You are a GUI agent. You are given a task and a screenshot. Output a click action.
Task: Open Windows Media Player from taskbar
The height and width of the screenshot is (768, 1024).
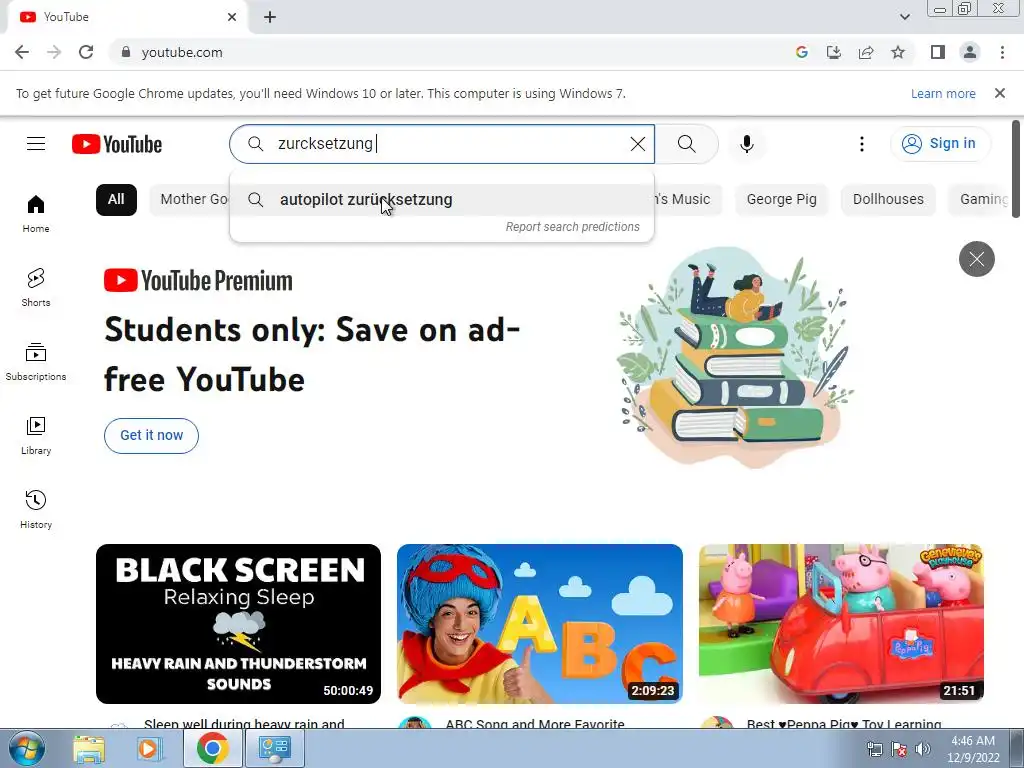point(150,748)
